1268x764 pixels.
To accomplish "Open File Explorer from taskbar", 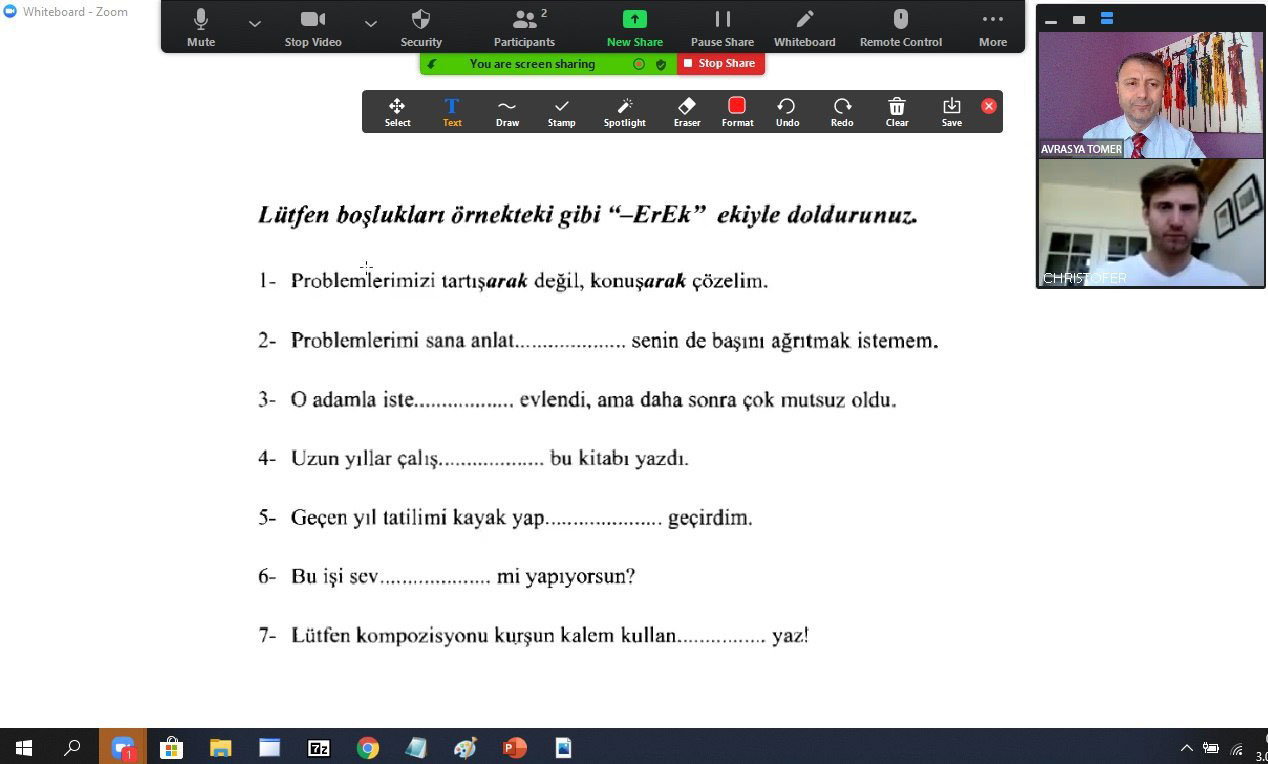I will [220, 747].
